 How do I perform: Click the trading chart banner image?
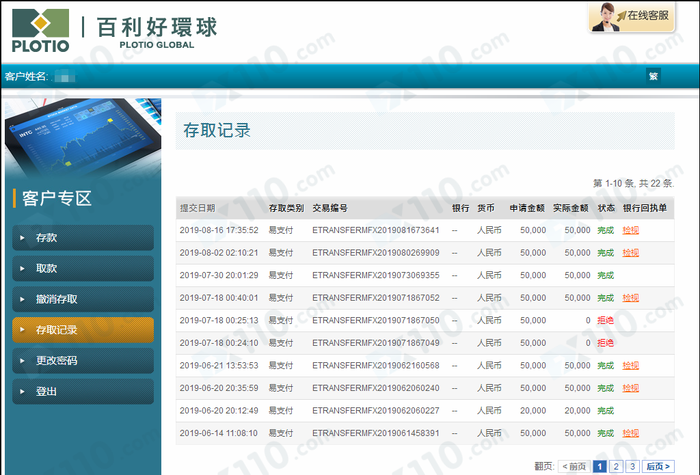click(80, 138)
